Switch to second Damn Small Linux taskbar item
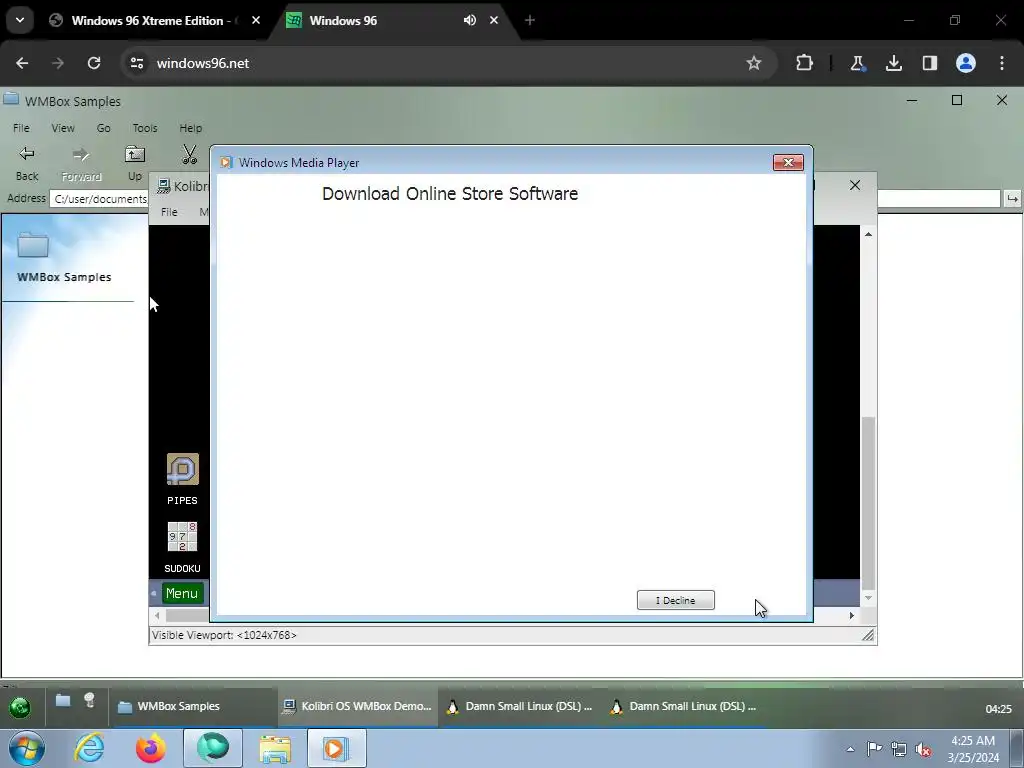1024x768 pixels. [x=684, y=707]
